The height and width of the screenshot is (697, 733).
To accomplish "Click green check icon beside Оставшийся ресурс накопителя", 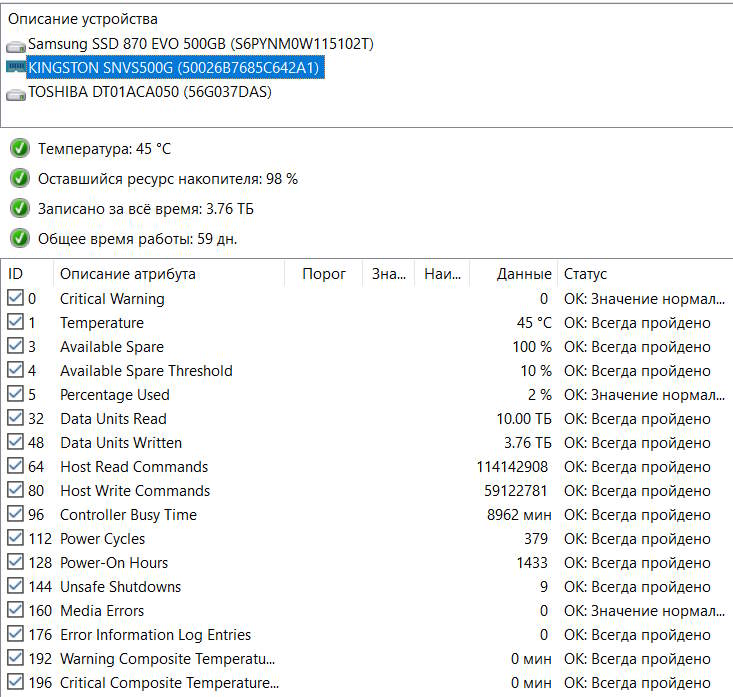I will pos(20,179).
